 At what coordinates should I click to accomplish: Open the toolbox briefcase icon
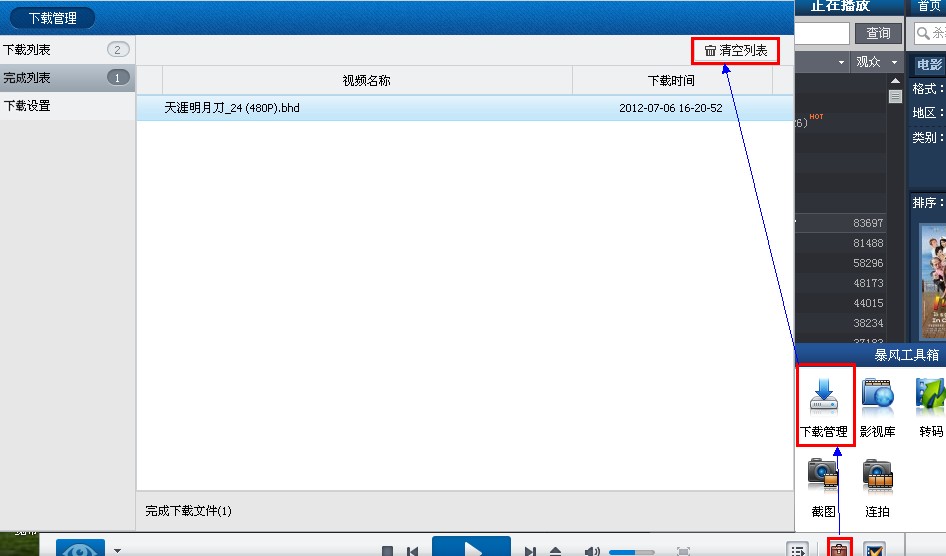point(839,549)
